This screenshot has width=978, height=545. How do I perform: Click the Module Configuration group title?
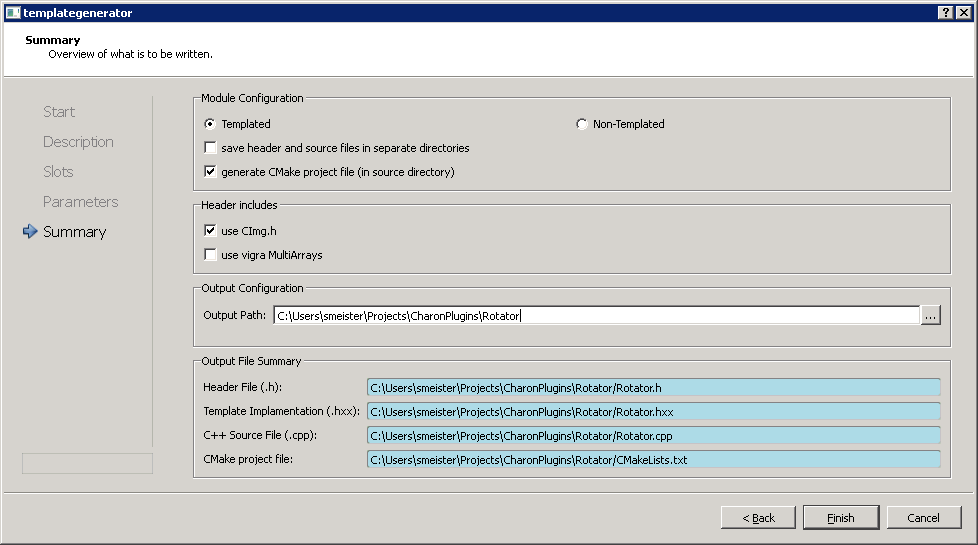point(252,98)
